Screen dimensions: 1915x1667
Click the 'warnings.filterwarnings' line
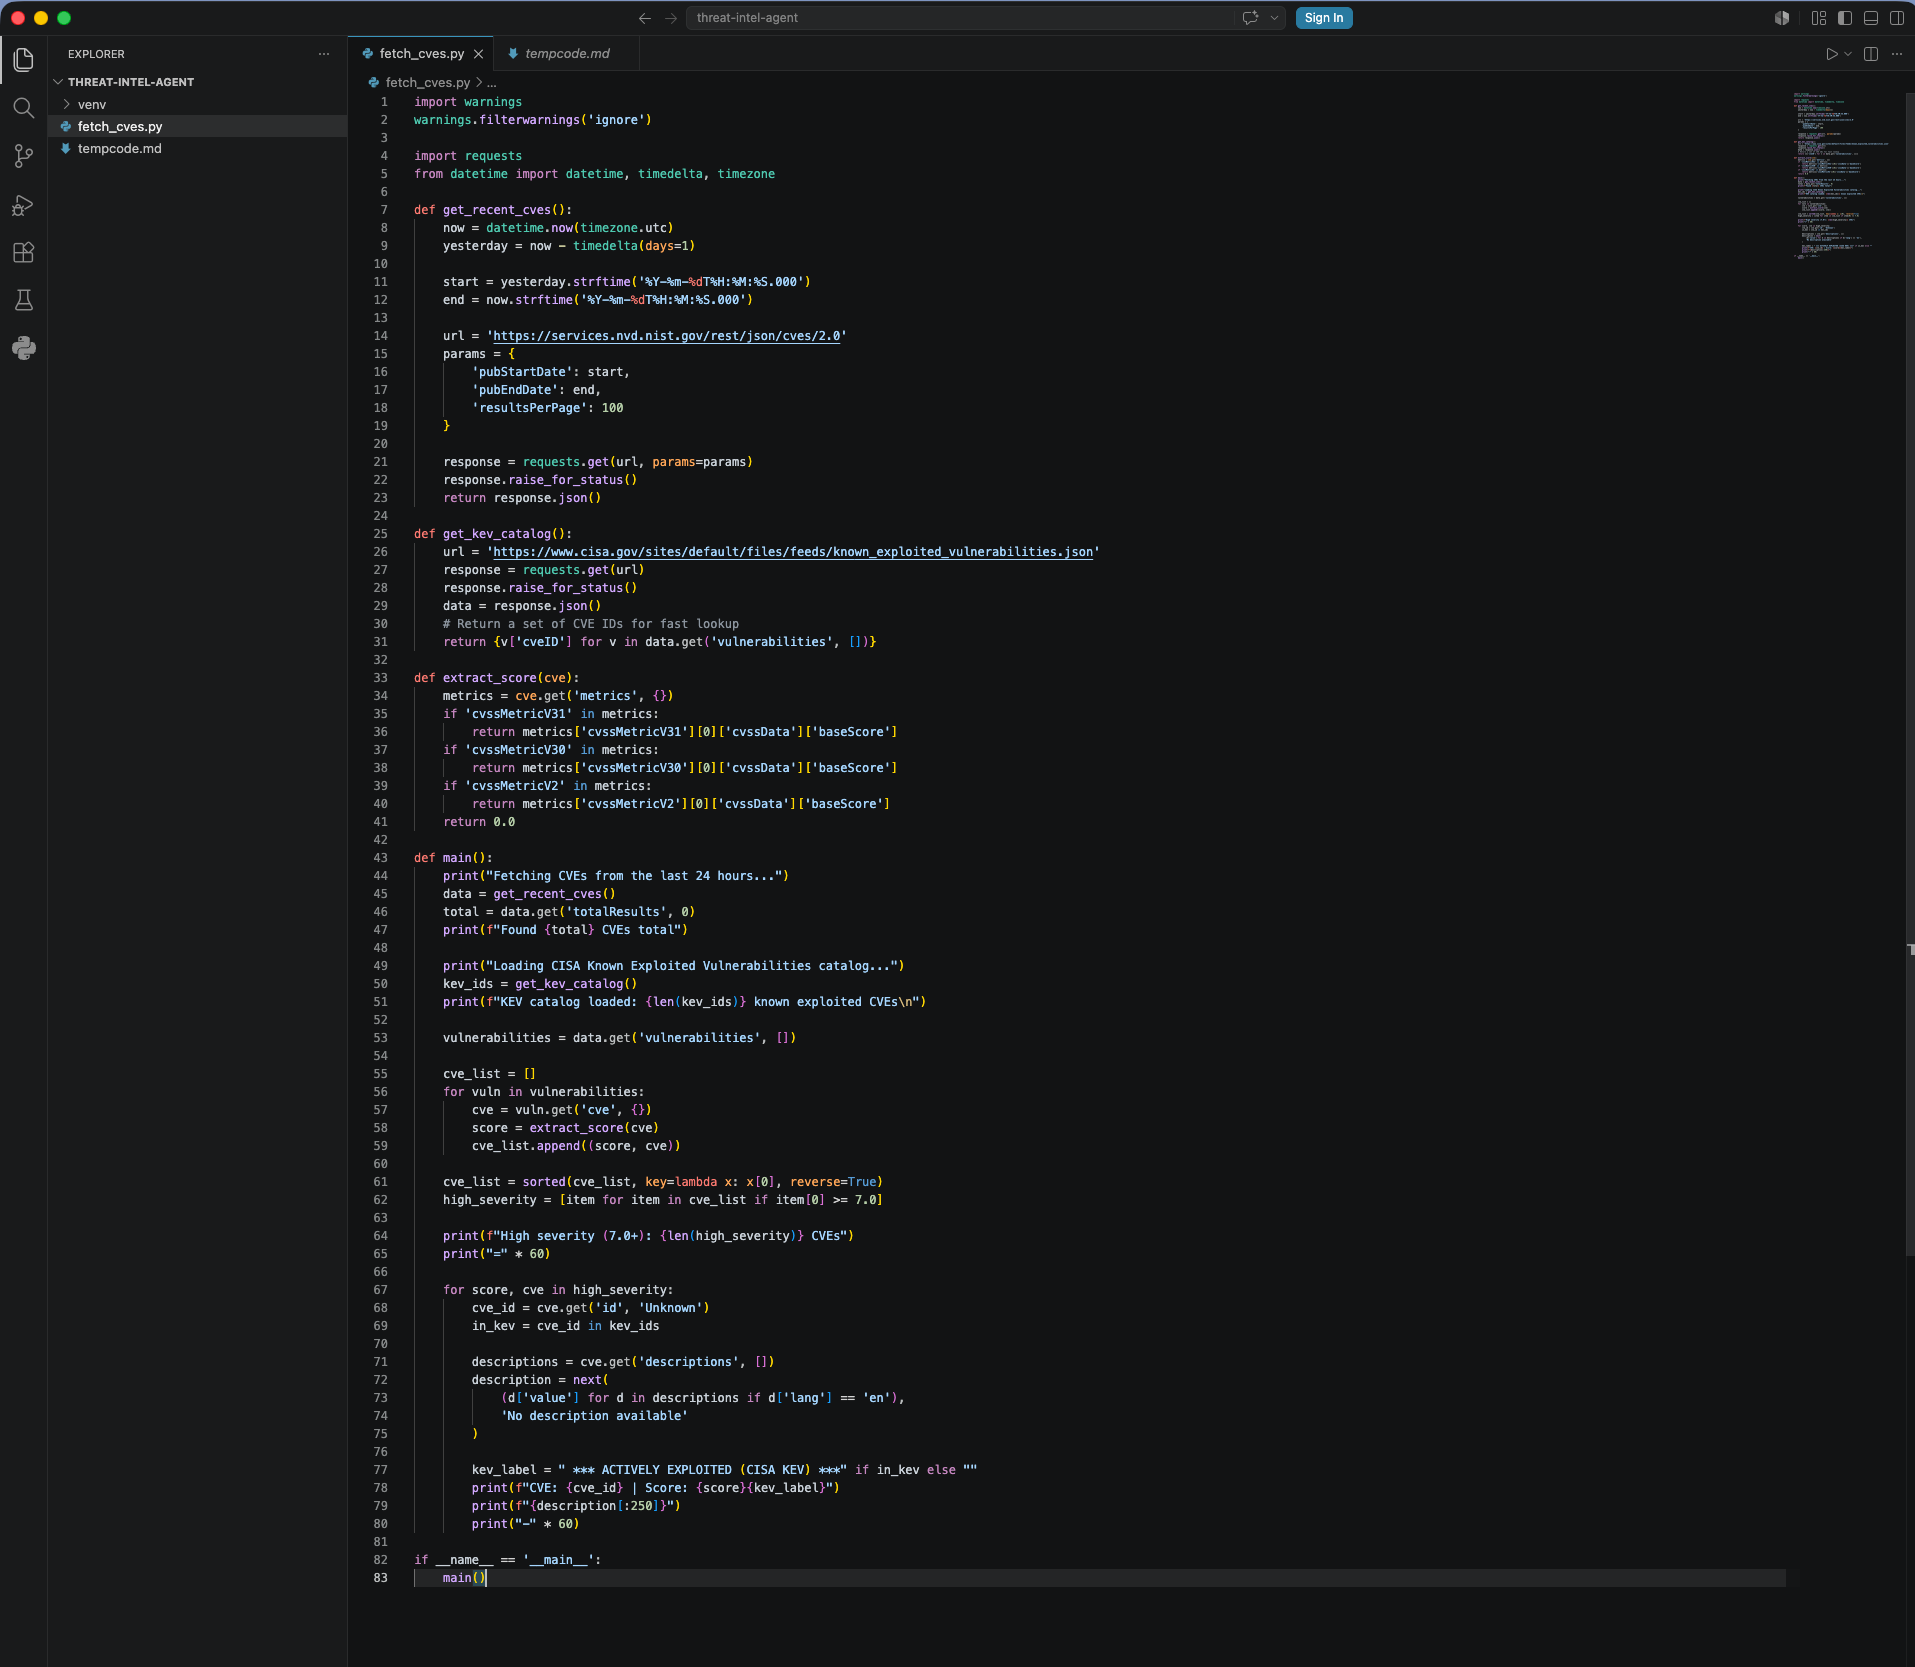(533, 120)
